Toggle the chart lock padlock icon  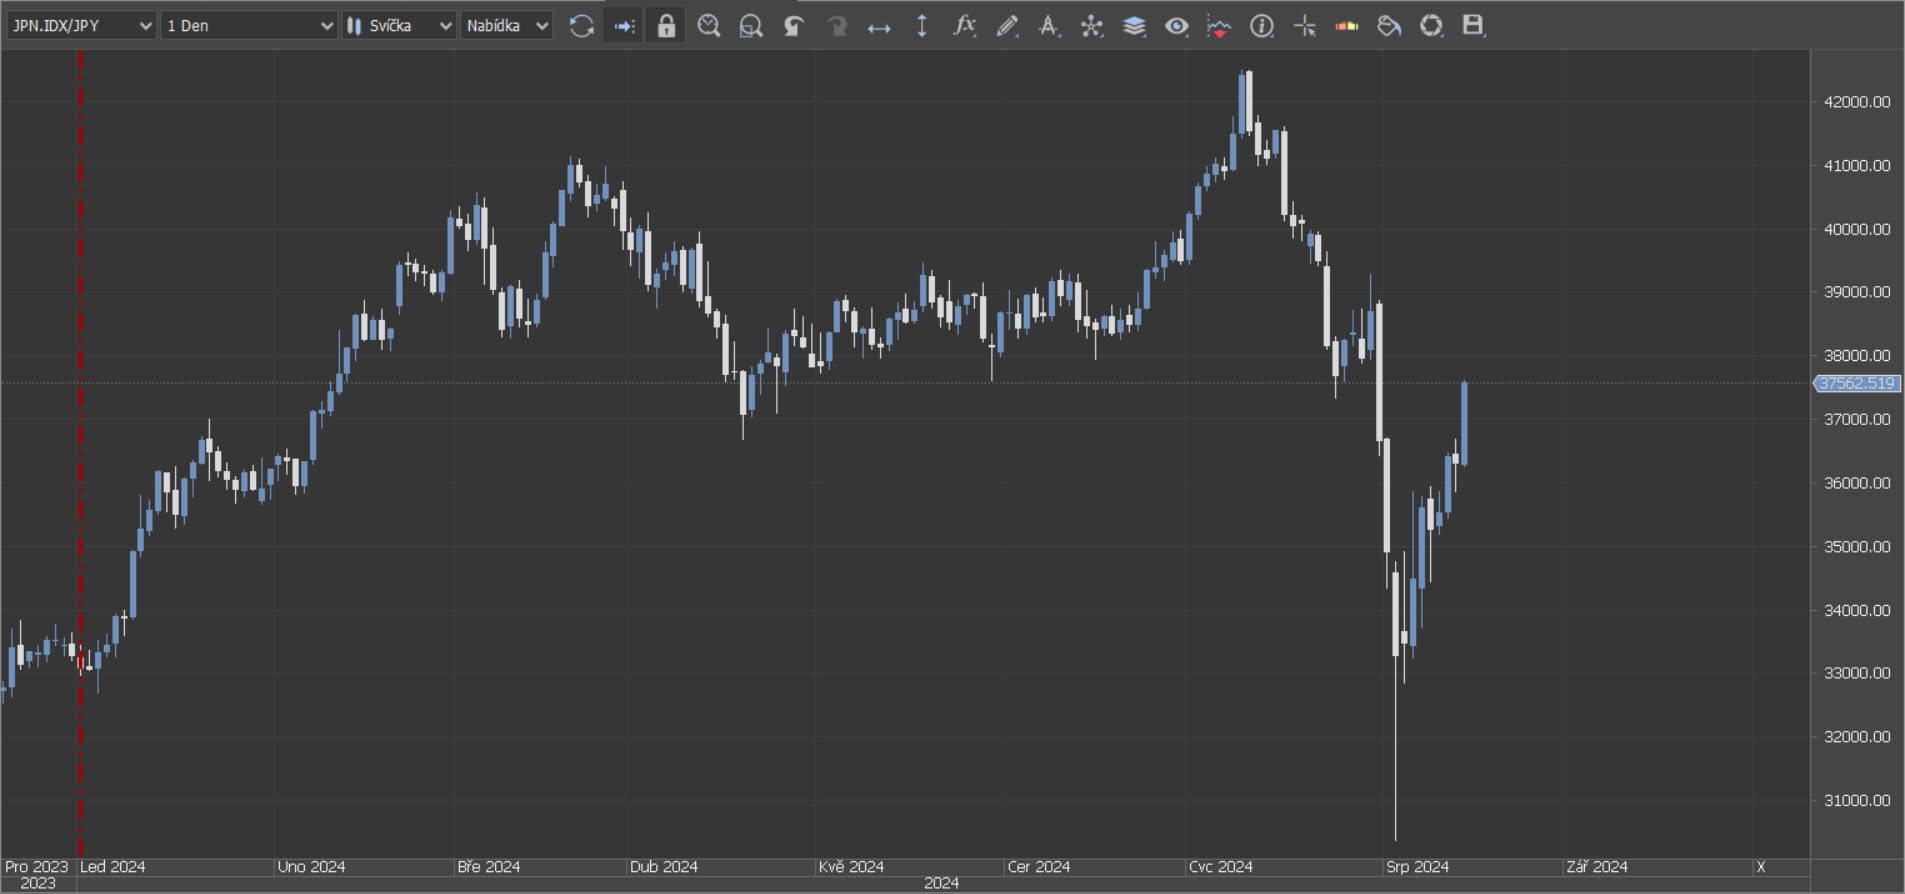(666, 26)
